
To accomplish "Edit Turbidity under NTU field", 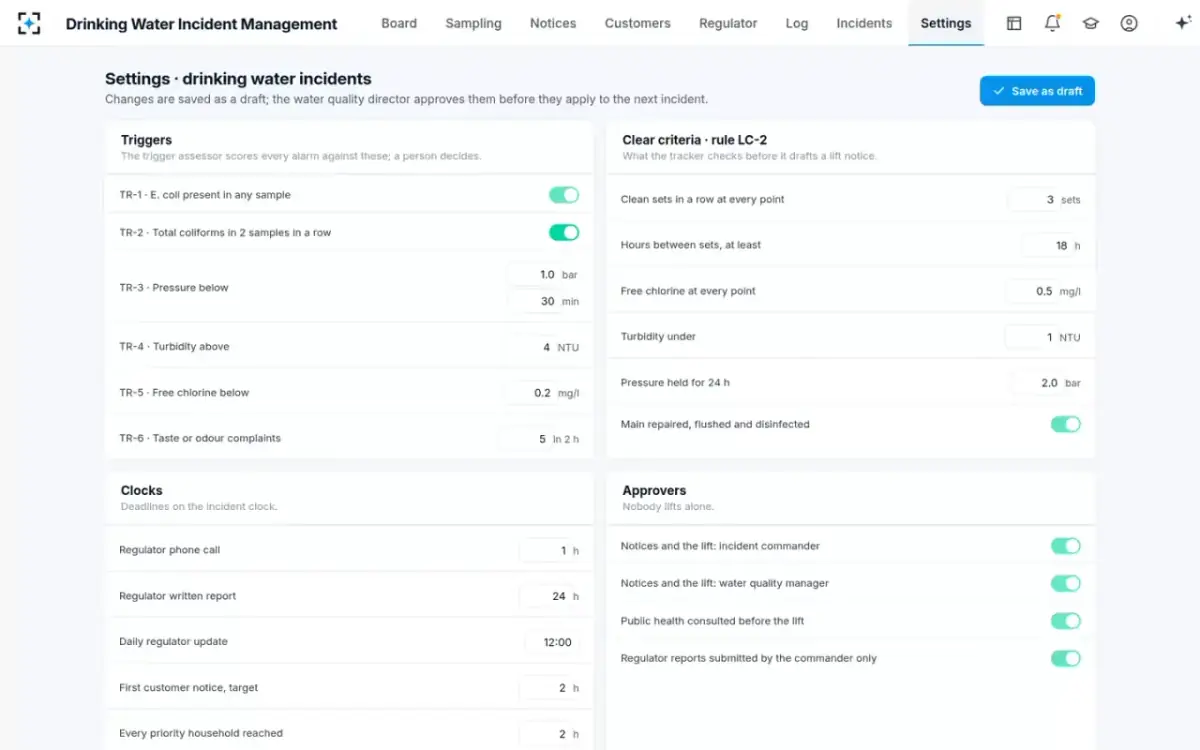I will 1030,337.
